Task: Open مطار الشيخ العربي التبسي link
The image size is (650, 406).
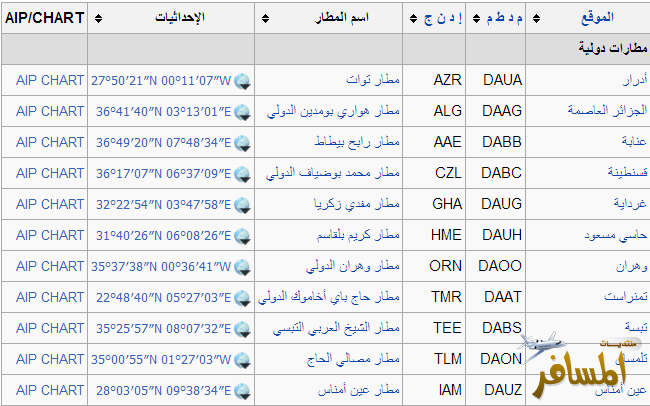Action: click(336, 328)
